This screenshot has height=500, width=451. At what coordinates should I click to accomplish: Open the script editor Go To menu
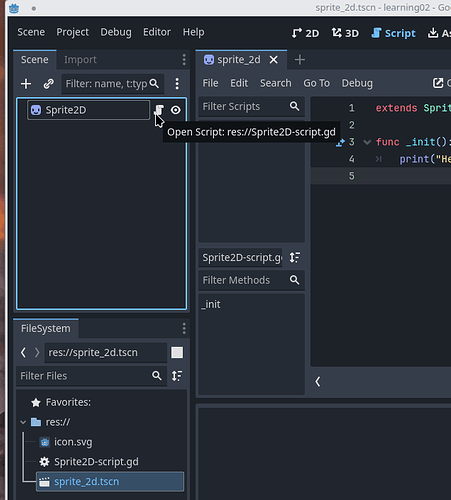click(316, 83)
